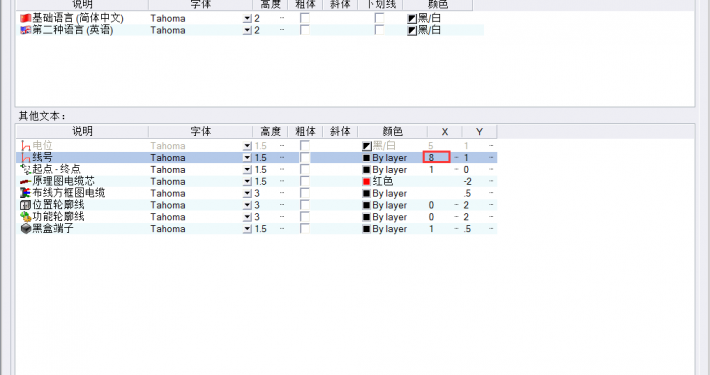Toggle bold checkbox for 基础语言 (简体中文)
710x375 pixels.
pos(305,18)
